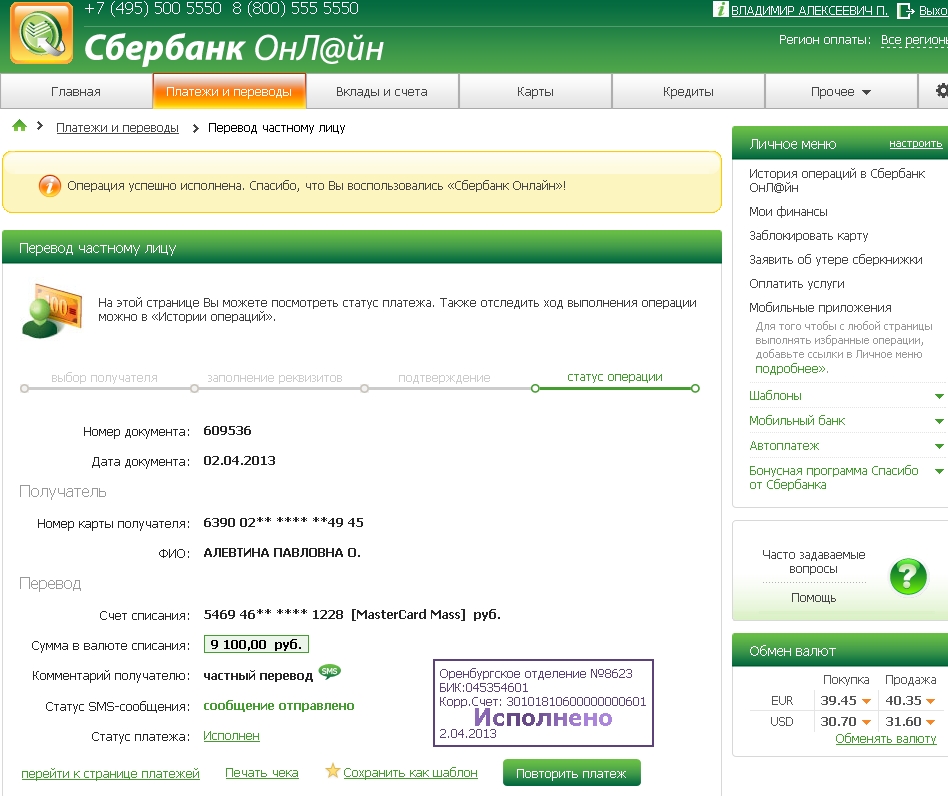This screenshot has width=948, height=796.
Task: Click Обменять валюту link
Action: pos(886,739)
